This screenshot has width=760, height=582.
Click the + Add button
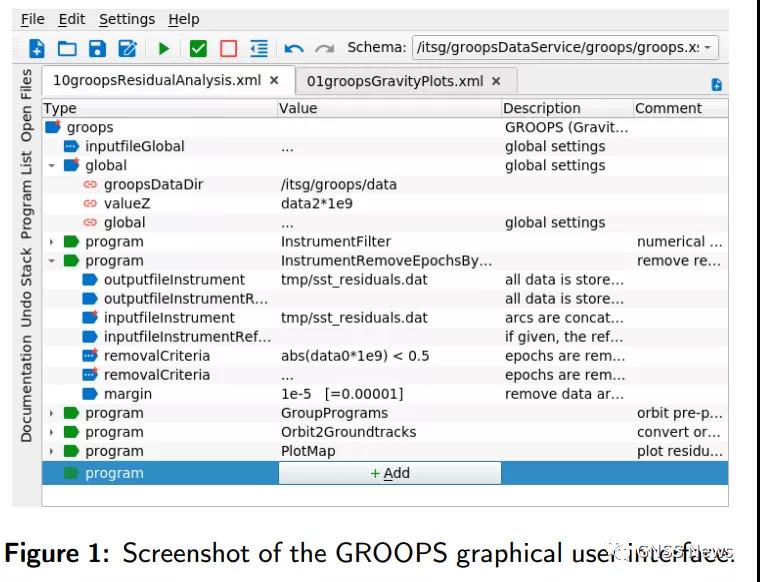click(x=389, y=473)
